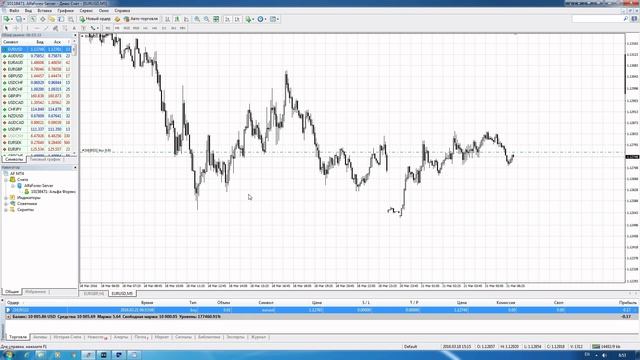Open the new chart toolbar icon
The width and height of the screenshot is (640, 360).
(x=7, y=19)
